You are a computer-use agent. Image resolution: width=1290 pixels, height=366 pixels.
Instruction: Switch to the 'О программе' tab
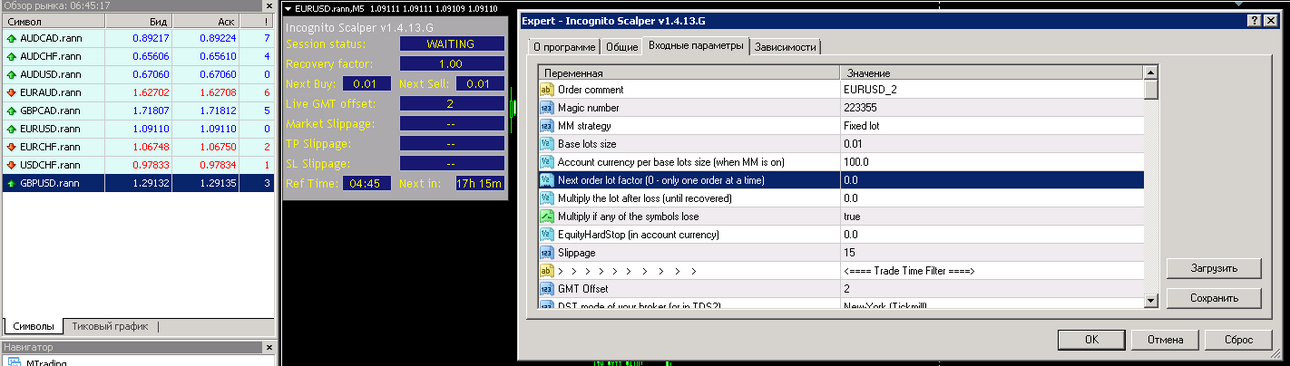pos(564,47)
